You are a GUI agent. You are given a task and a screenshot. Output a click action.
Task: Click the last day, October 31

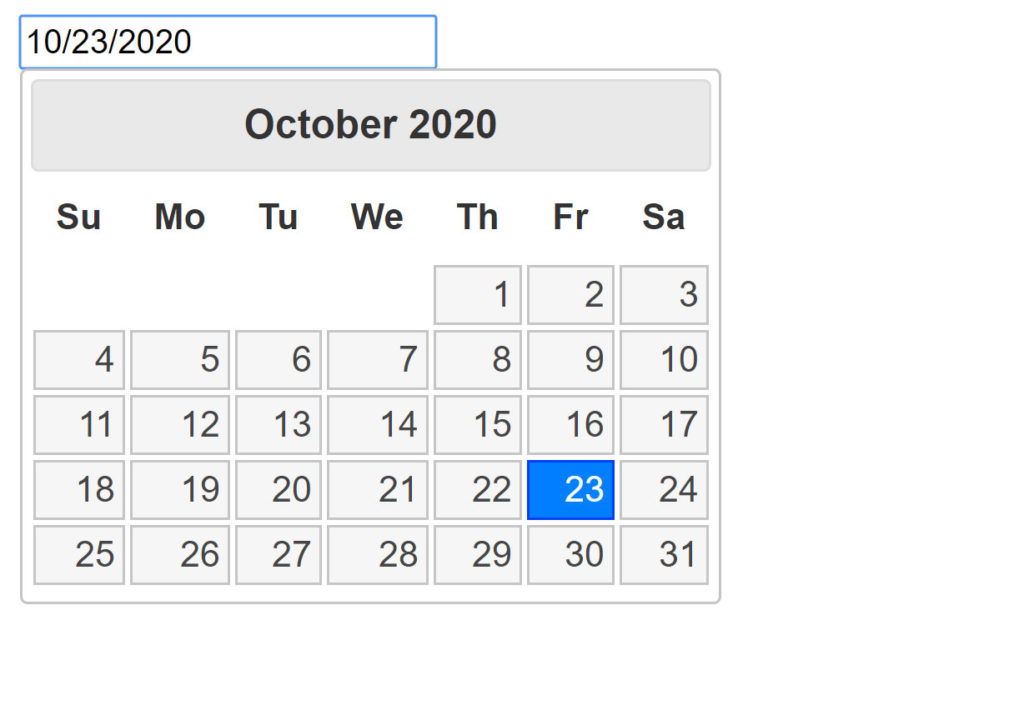(663, 554)
